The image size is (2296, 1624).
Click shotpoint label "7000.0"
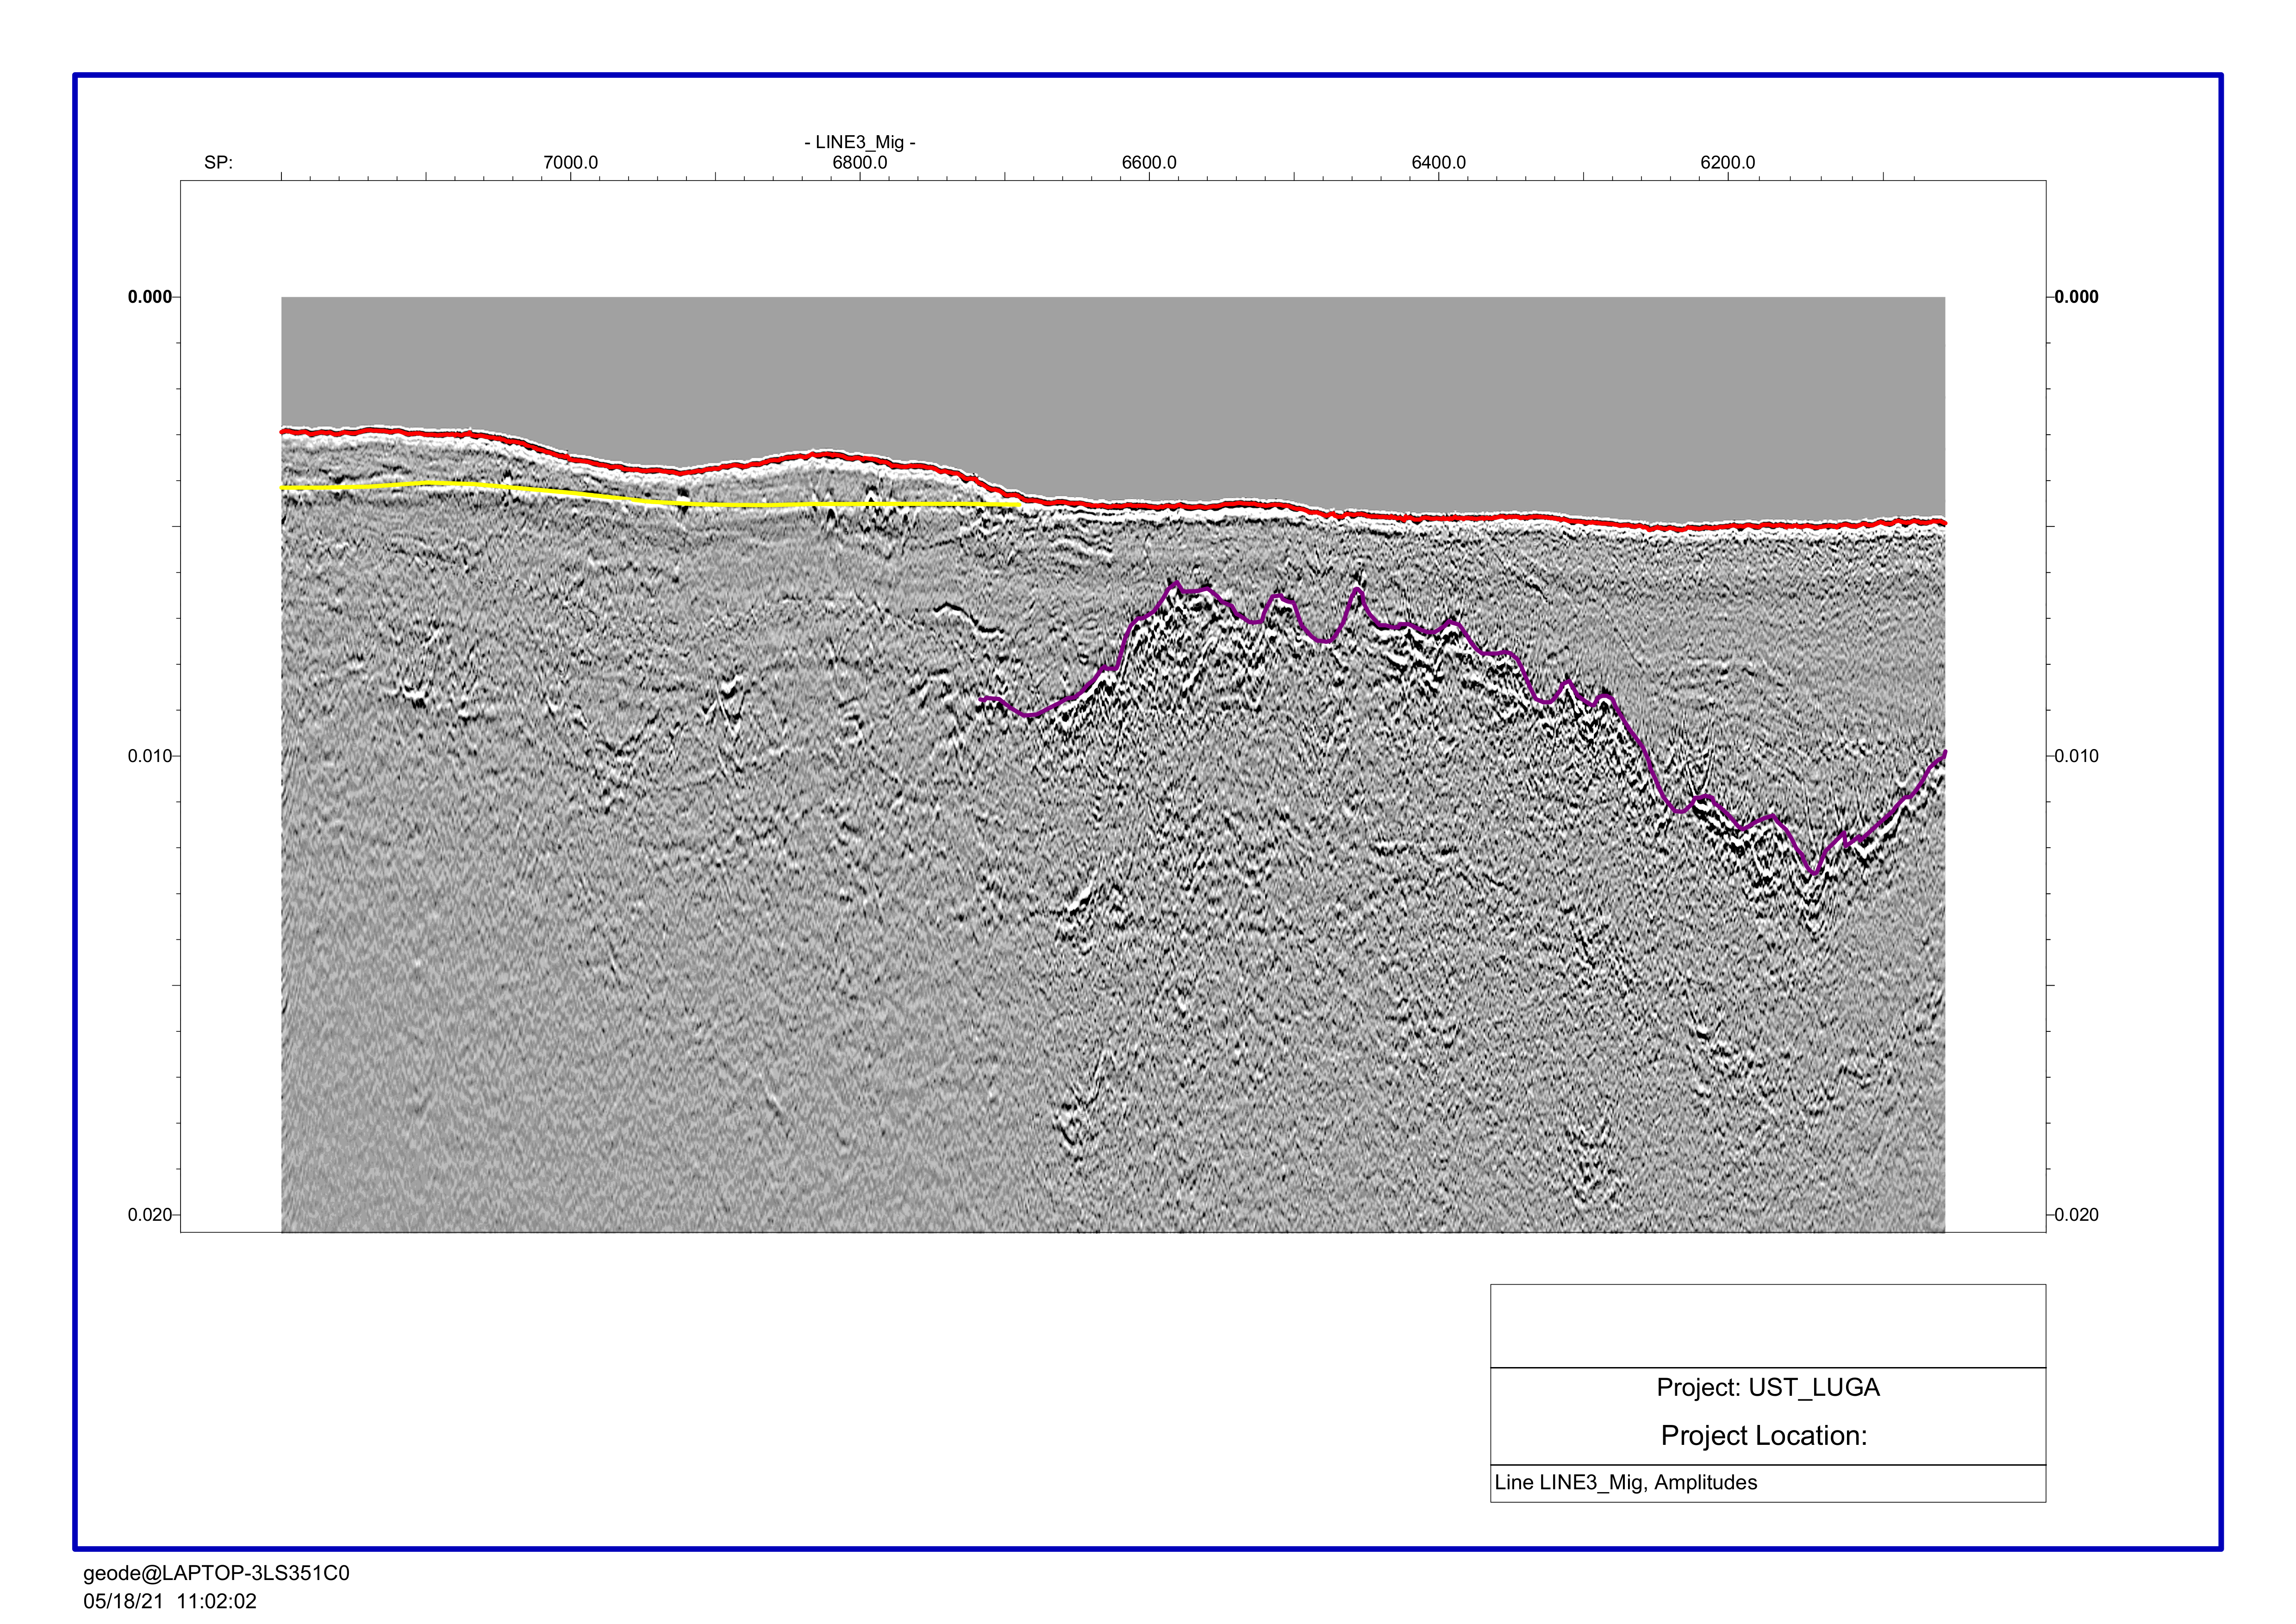click(x=571, y=162)
